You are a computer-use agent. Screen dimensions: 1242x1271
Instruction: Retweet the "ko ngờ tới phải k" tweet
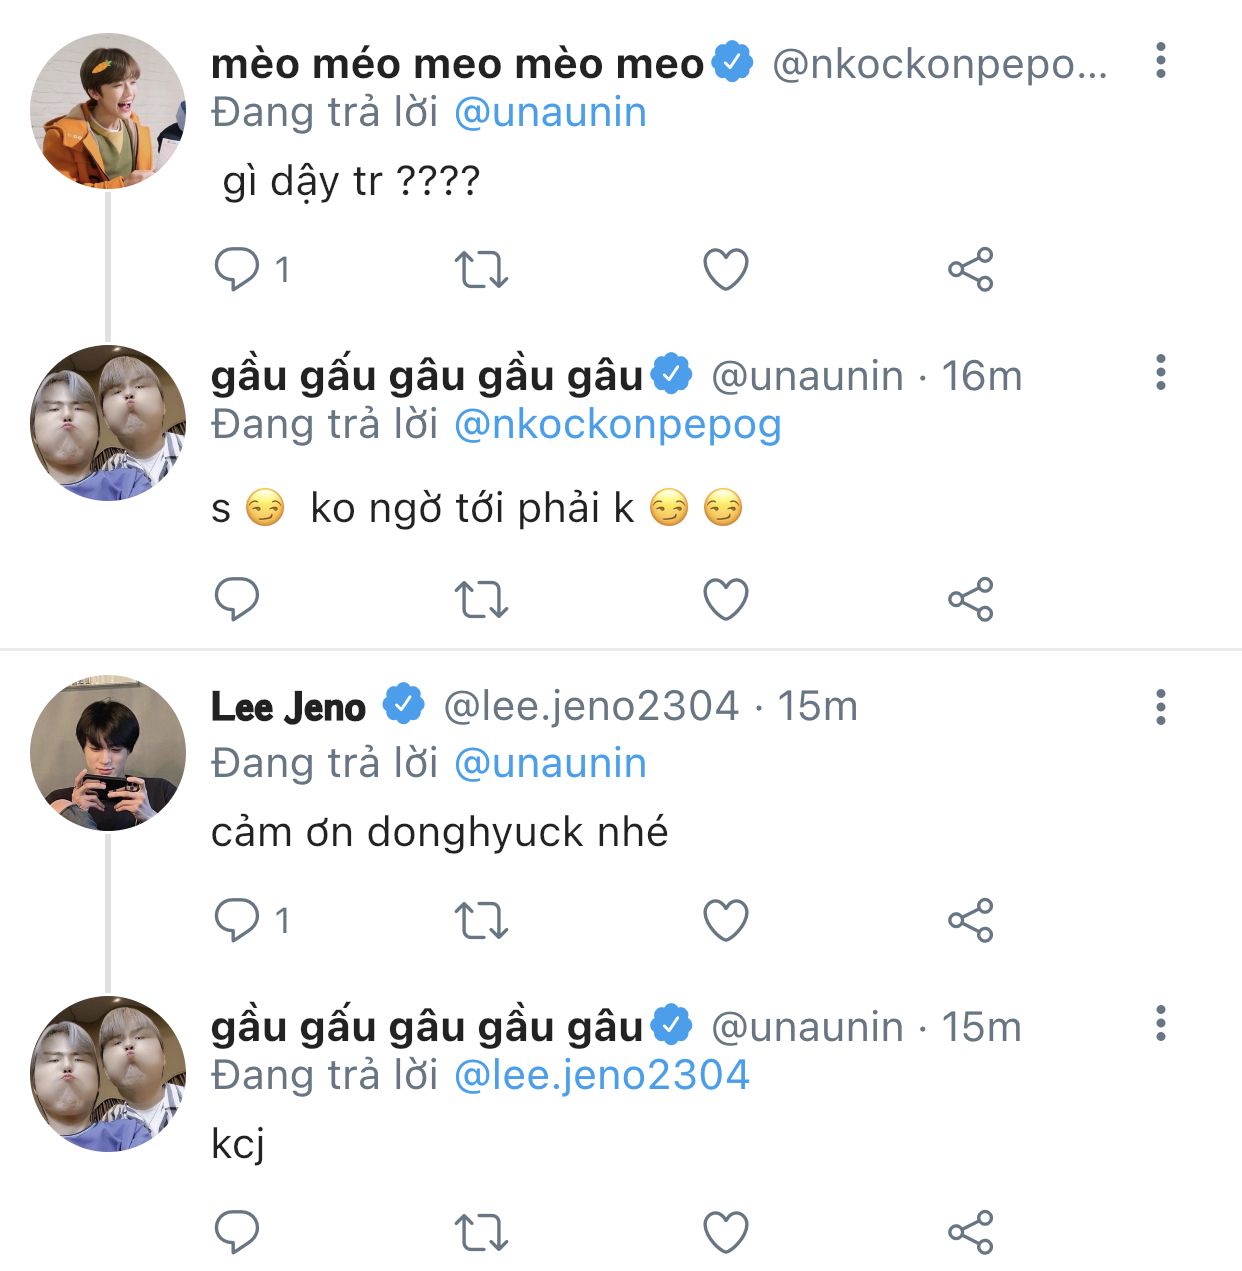coord(481,600)
